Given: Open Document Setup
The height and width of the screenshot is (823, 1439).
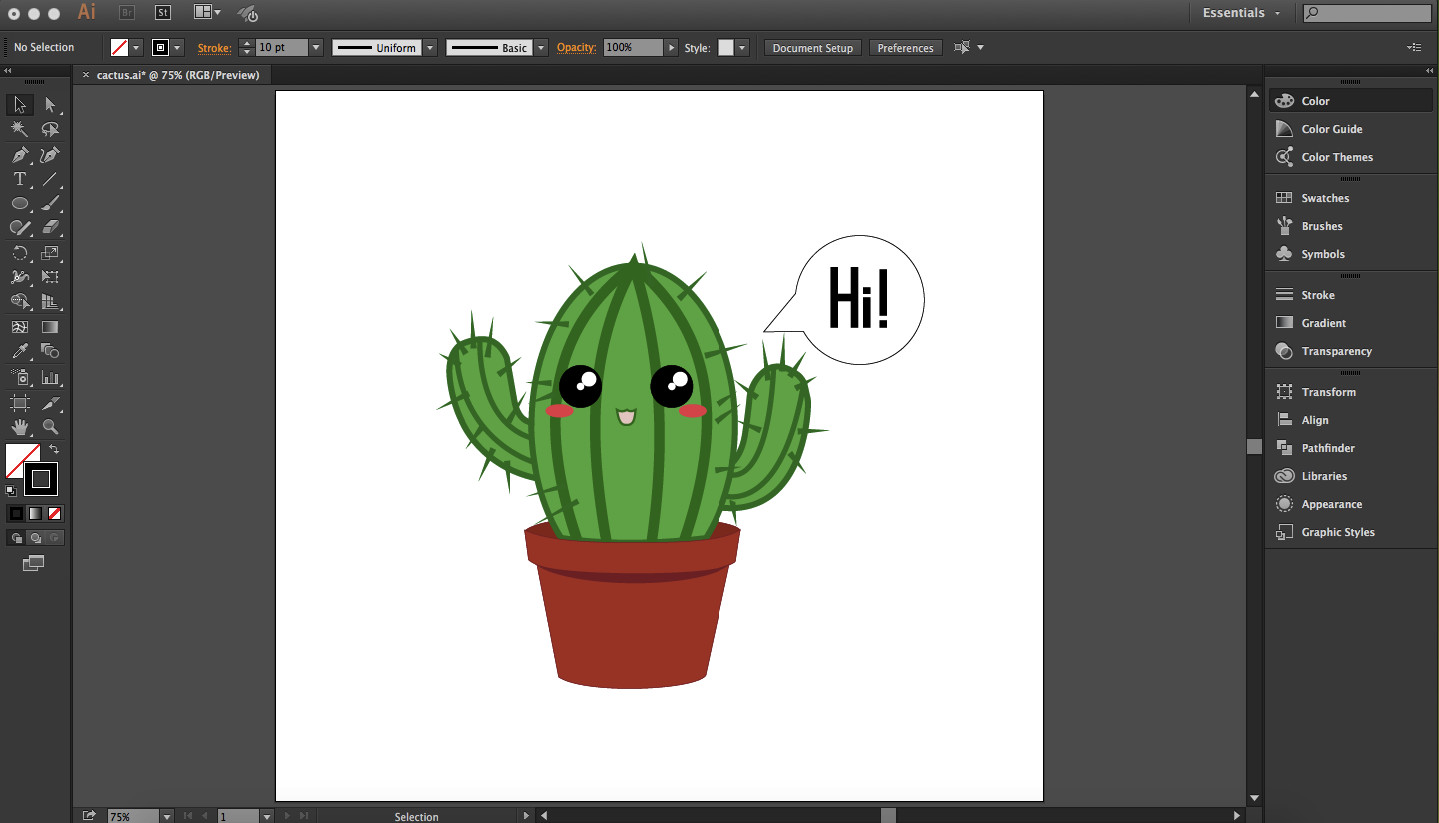Looking at the screenshot, I should coord(812,47).
